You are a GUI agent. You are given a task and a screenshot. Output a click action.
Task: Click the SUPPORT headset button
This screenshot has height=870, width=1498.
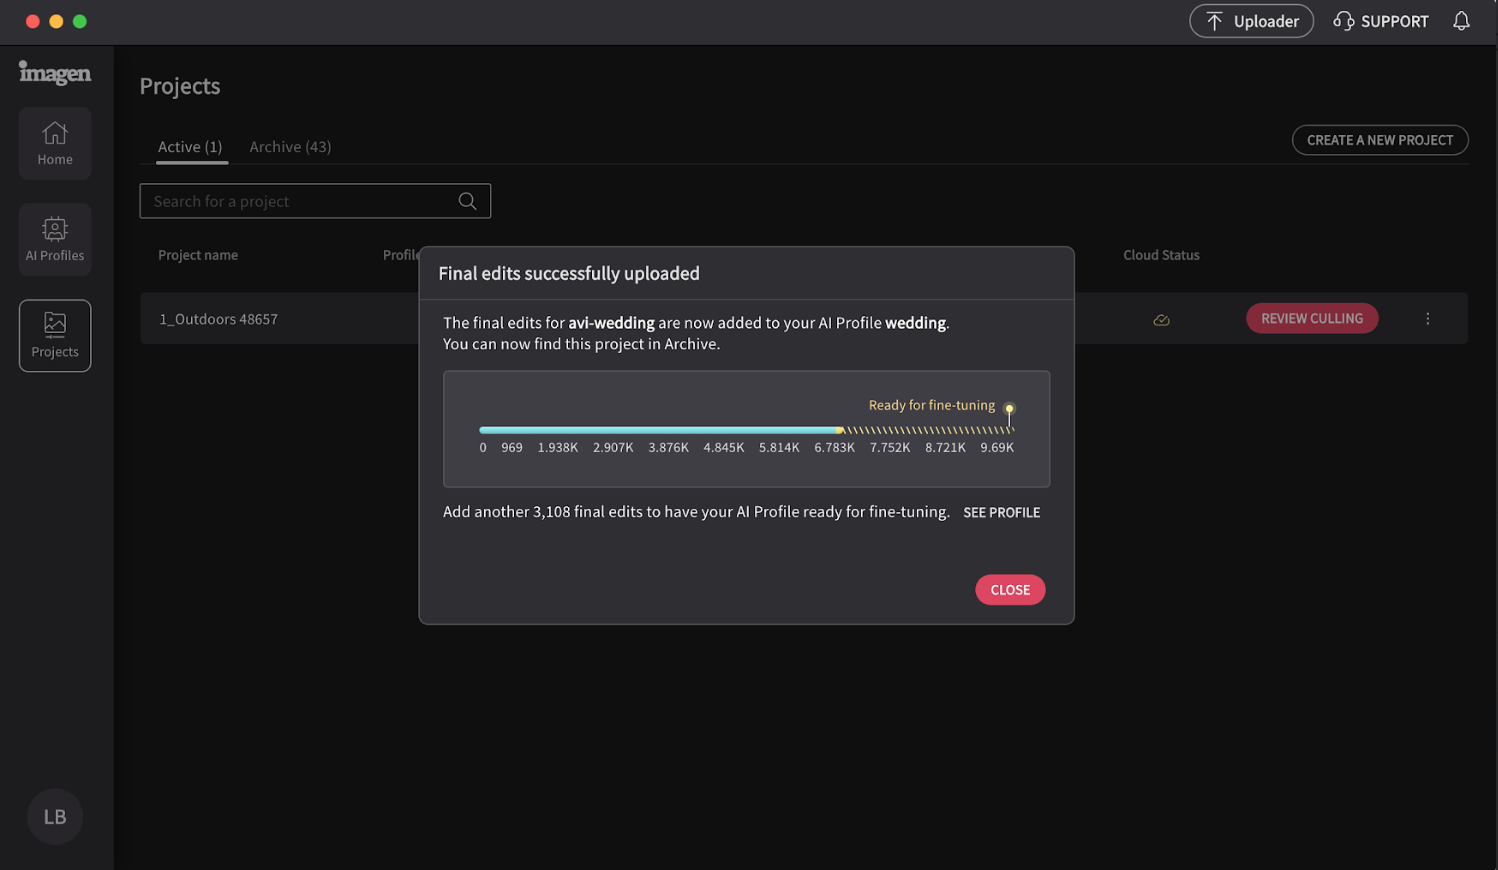[x=1381, y=21]
